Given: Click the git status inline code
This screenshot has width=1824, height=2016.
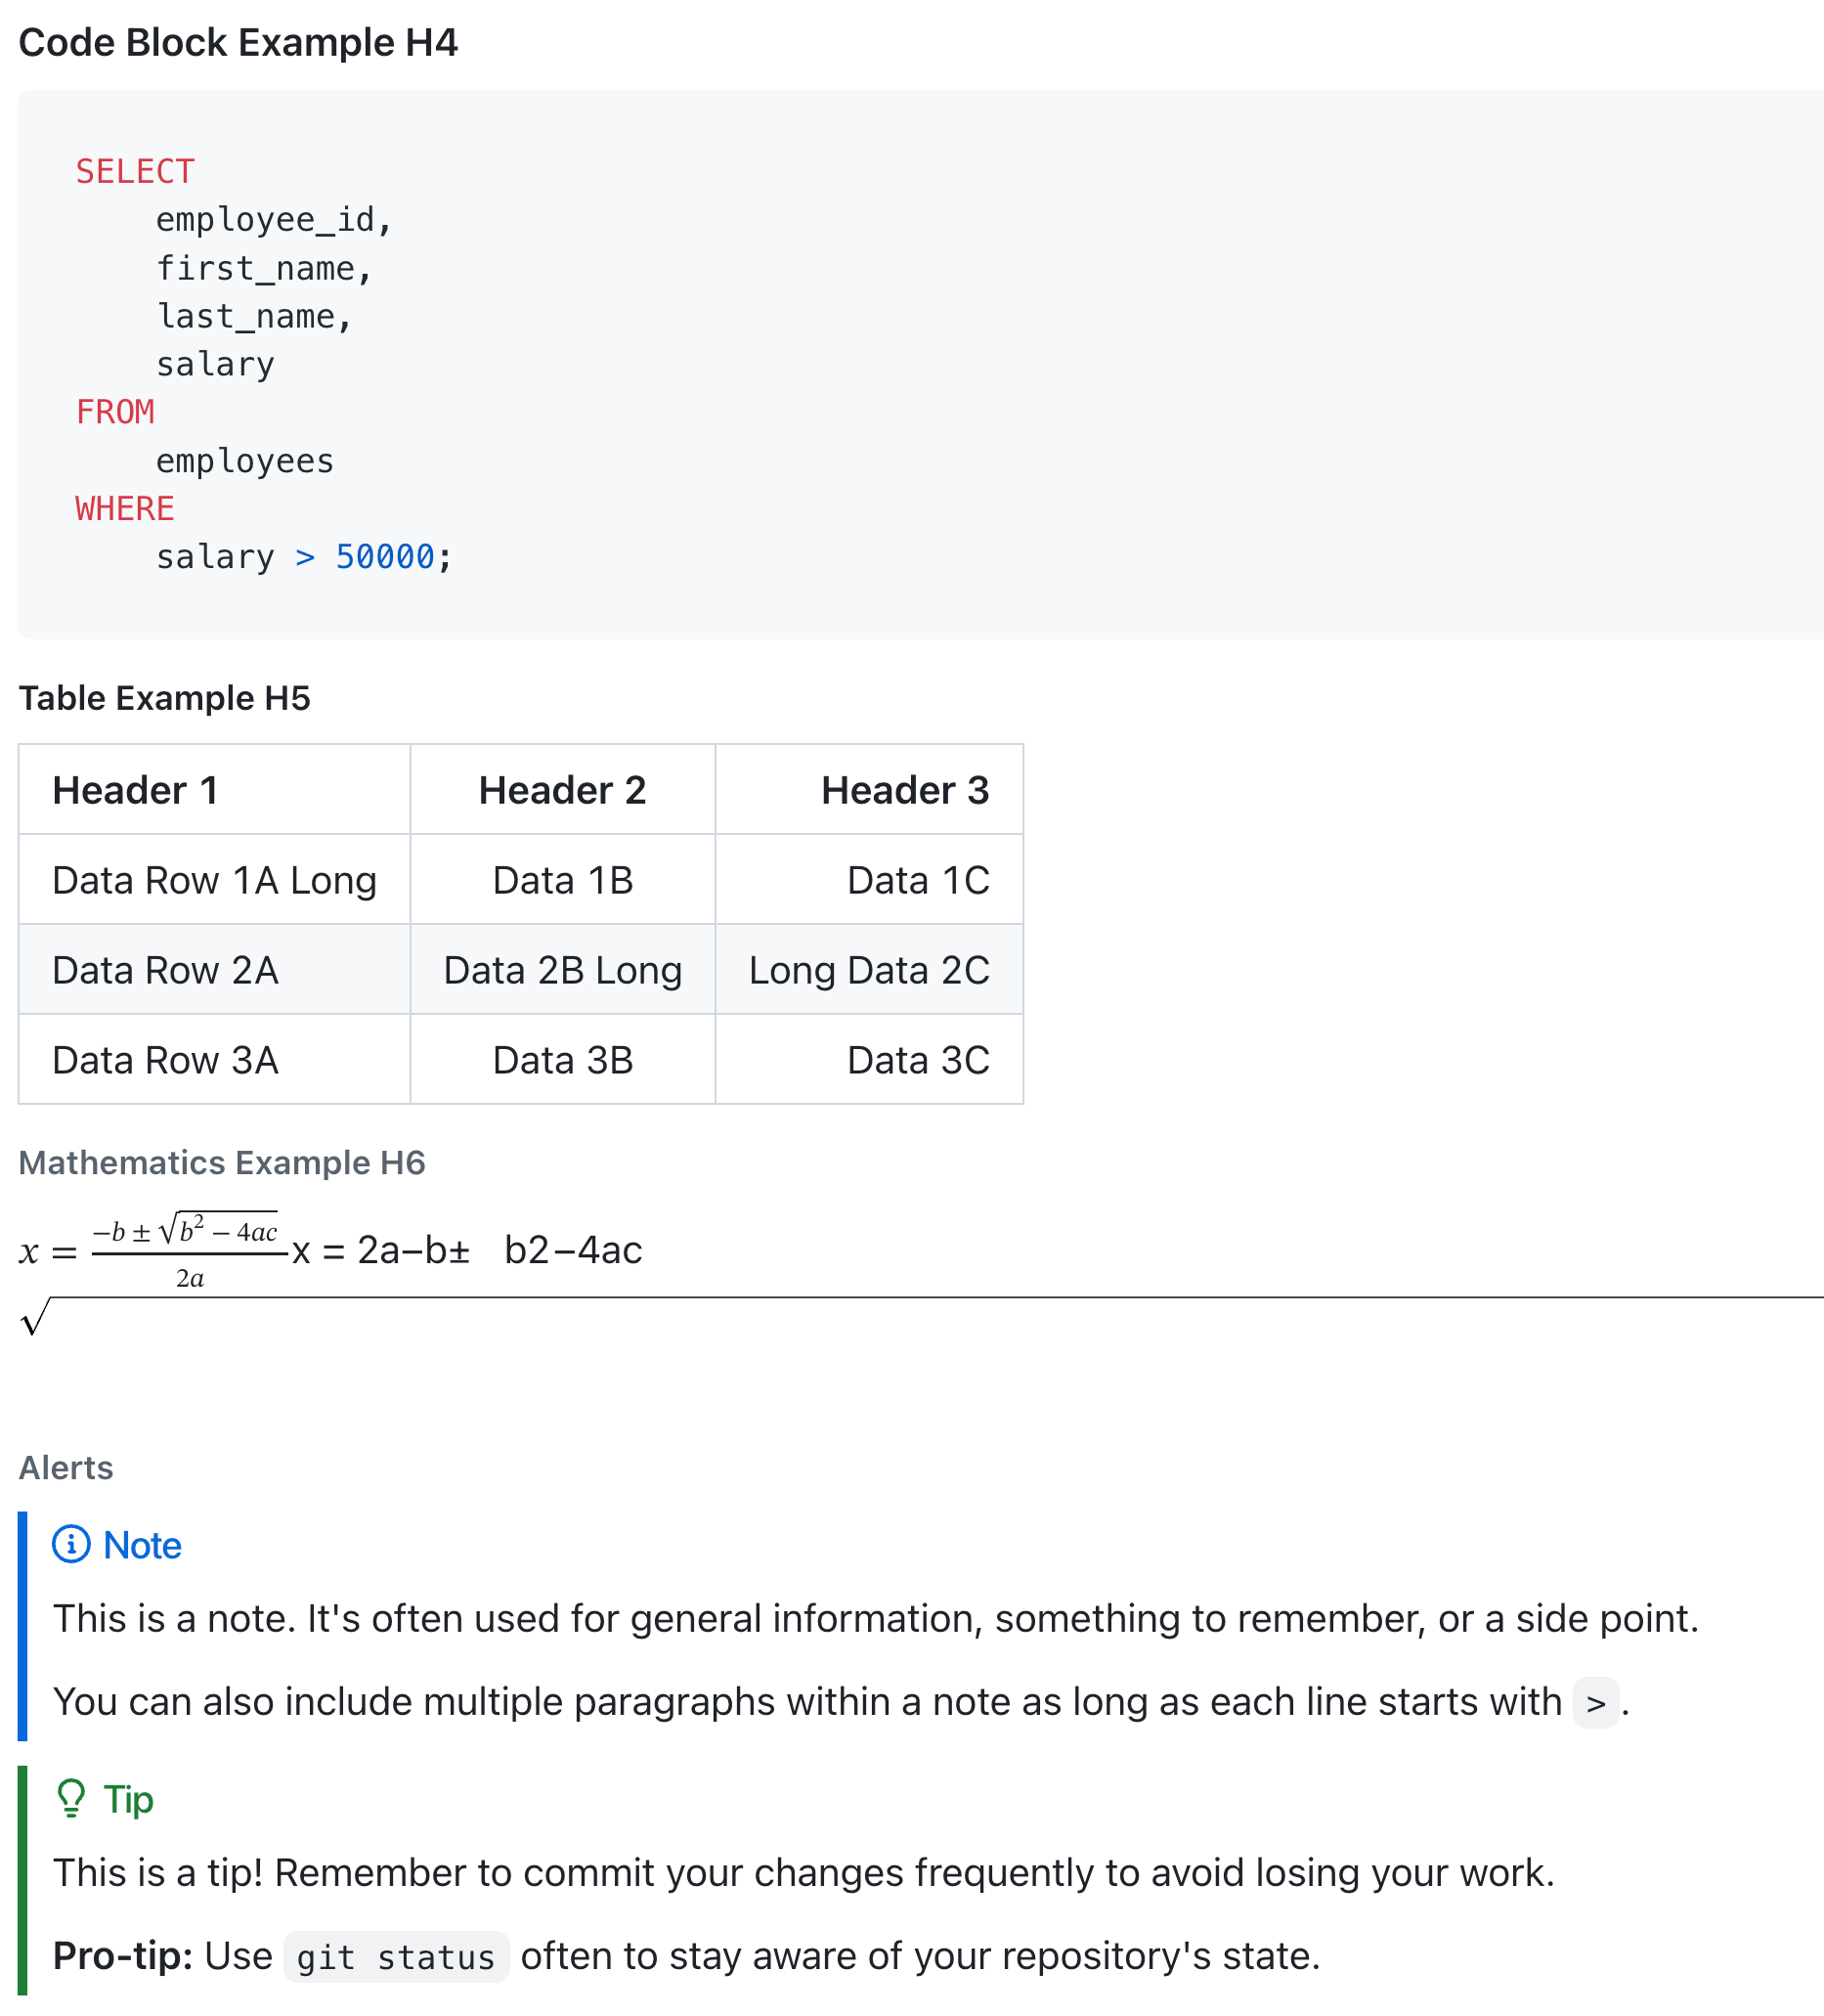Looking at the screenshot, I should (396, 1957).
